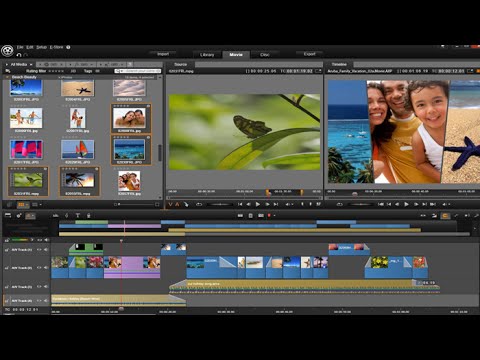
Task: Click the Export button
Action: click(x=310, y=54)
